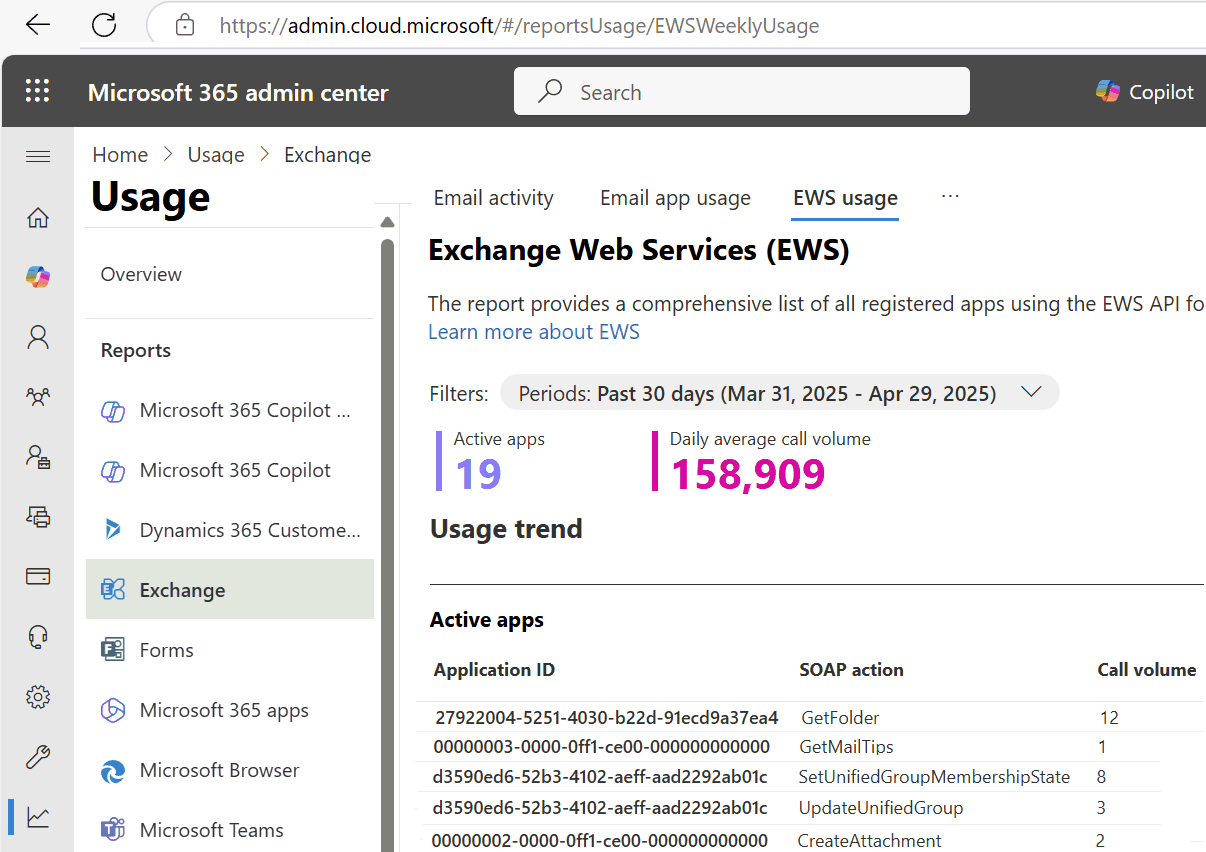Viewport: 1206px width, 852px height.
Task: Switch to the Email activity tab
Action: coord(493,198)
